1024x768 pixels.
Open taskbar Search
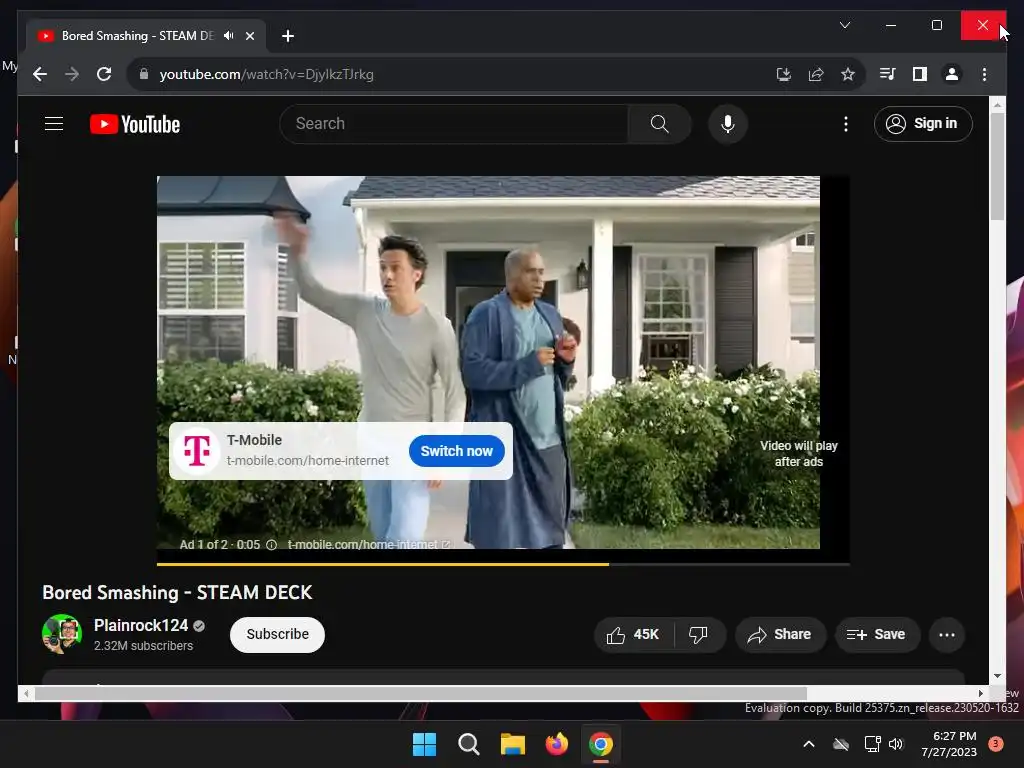click(468, 744)
